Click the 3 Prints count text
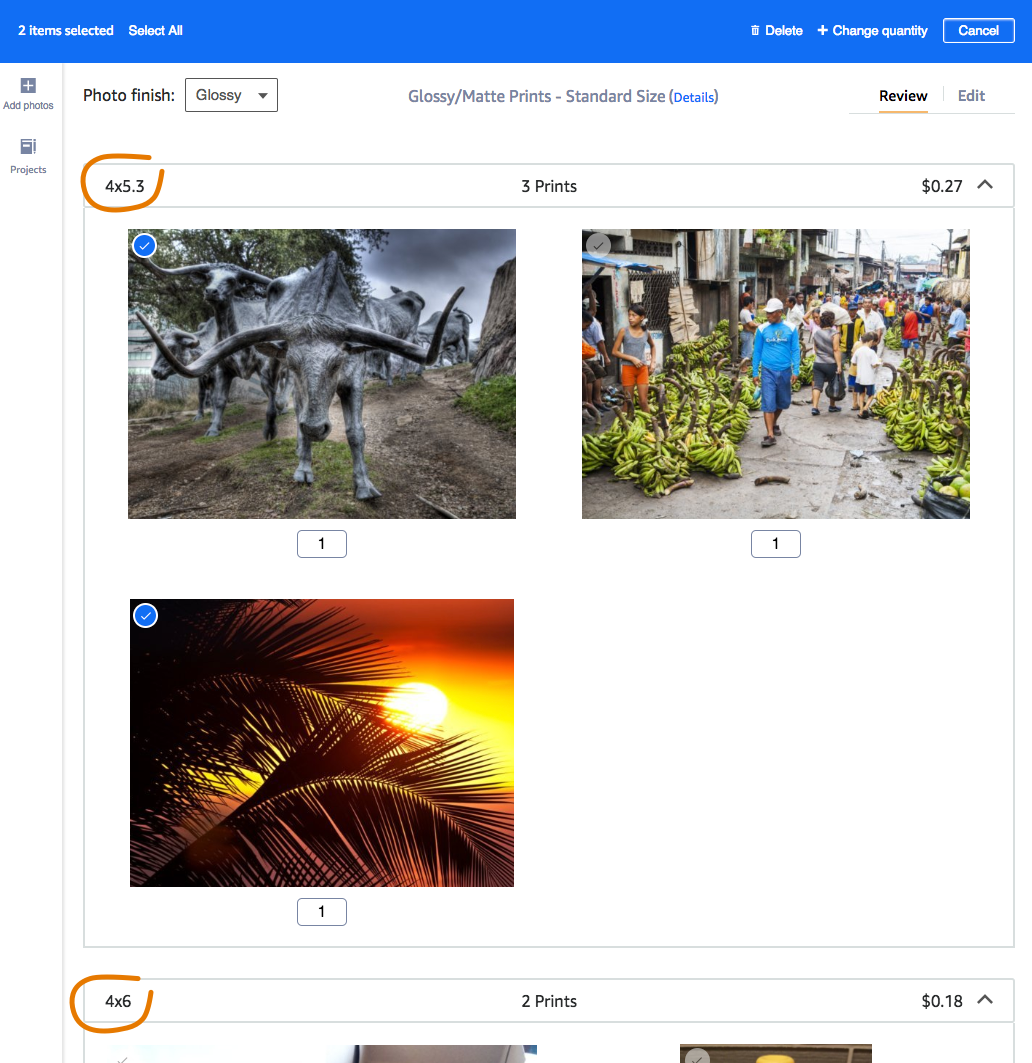The height and width of the screenshot is (1063, 1032). [549, 186]
